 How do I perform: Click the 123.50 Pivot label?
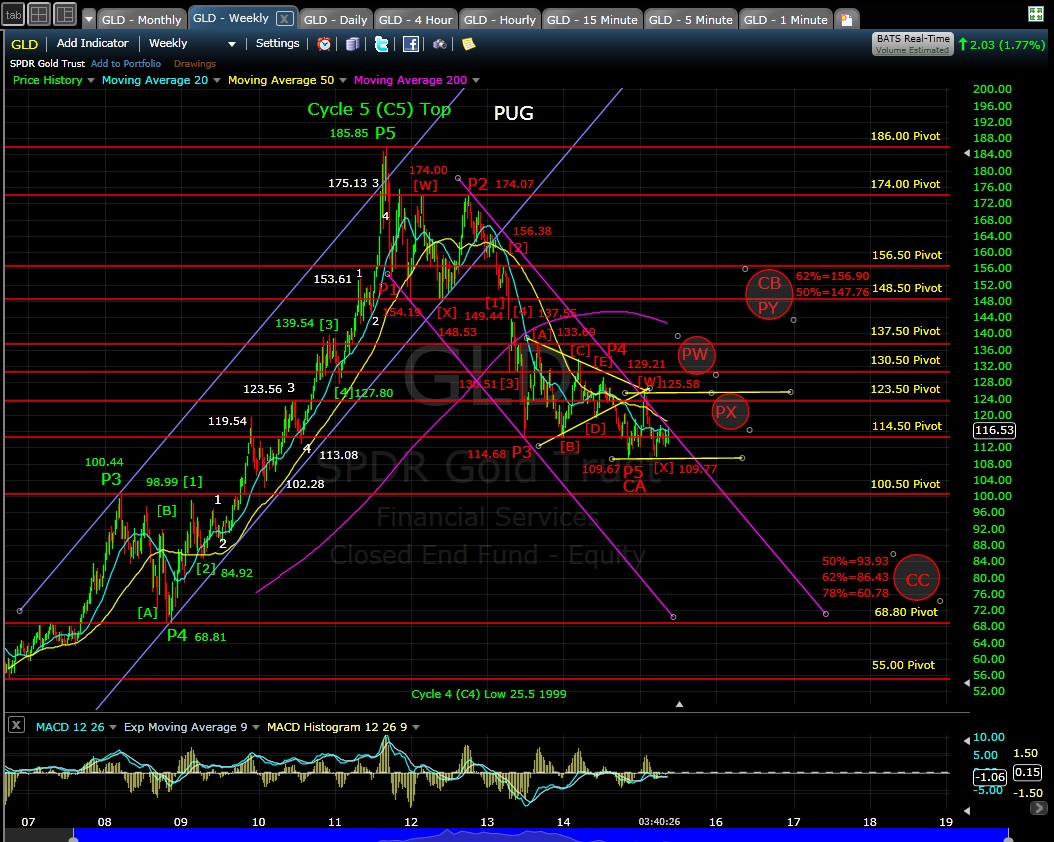(x=905, y=388)
